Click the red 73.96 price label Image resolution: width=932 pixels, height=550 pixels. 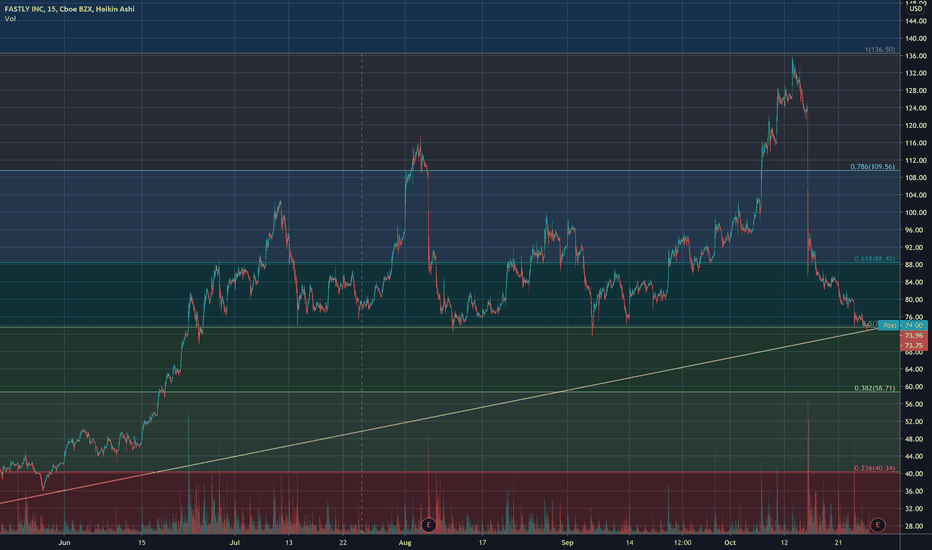tap(914, 336)
